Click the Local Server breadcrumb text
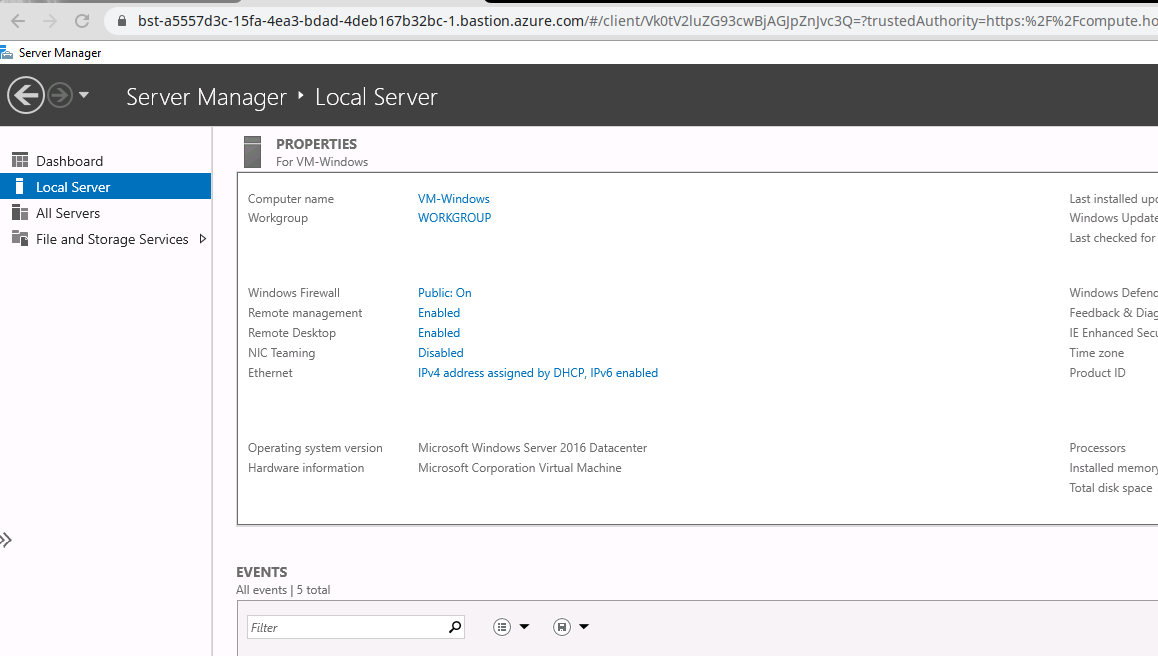Screen dimensions: 1158x656 pos(376,97)
